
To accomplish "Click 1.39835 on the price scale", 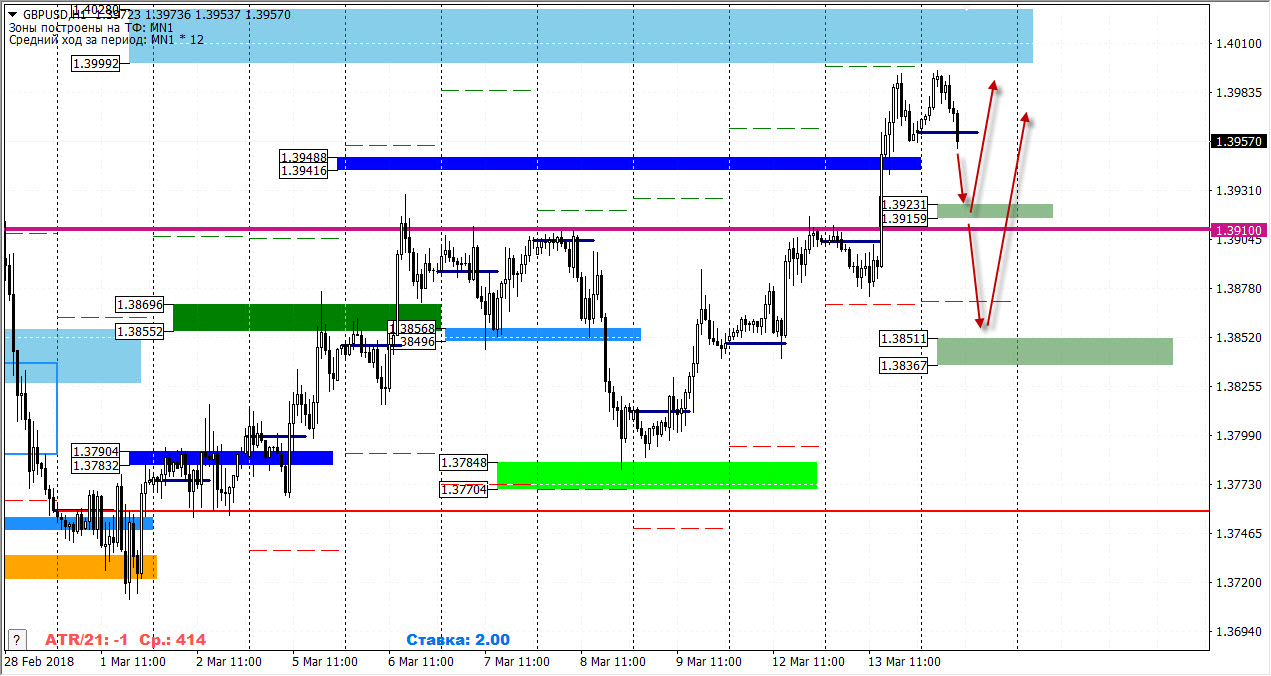I will pos(1238,92).
